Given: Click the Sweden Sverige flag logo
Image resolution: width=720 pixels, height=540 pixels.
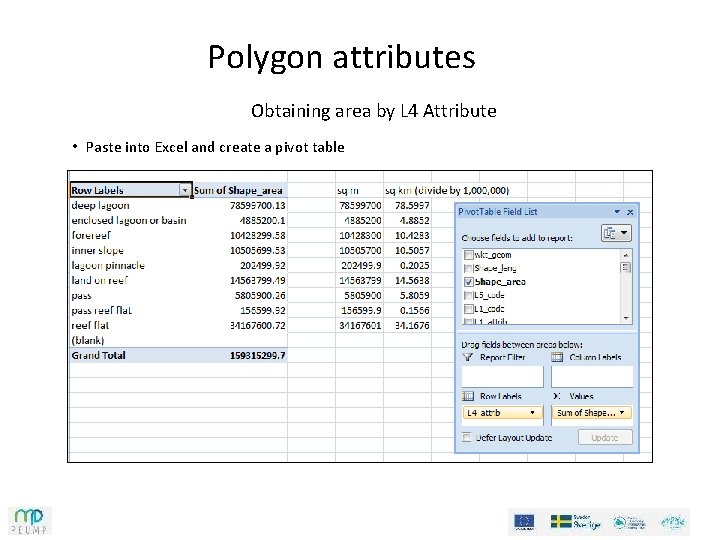Looking at the screenshot, I should [x=576, y=522].
